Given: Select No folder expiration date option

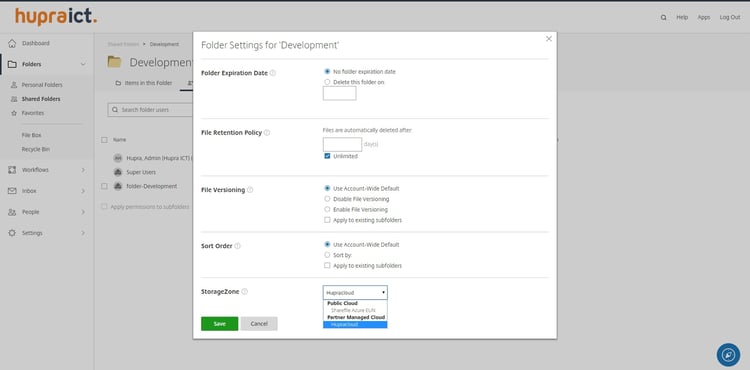Looking at the screenshot, I should [x=327, y=72].
